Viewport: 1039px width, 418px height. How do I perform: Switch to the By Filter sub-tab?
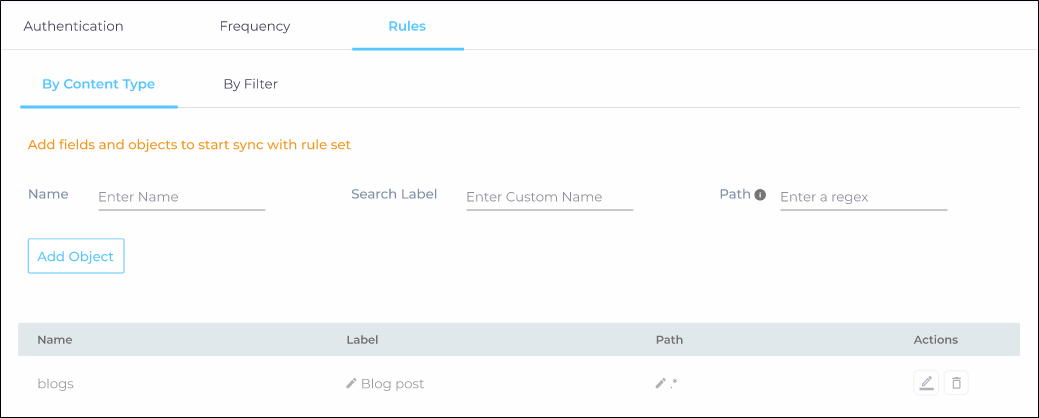click(250, 84)
